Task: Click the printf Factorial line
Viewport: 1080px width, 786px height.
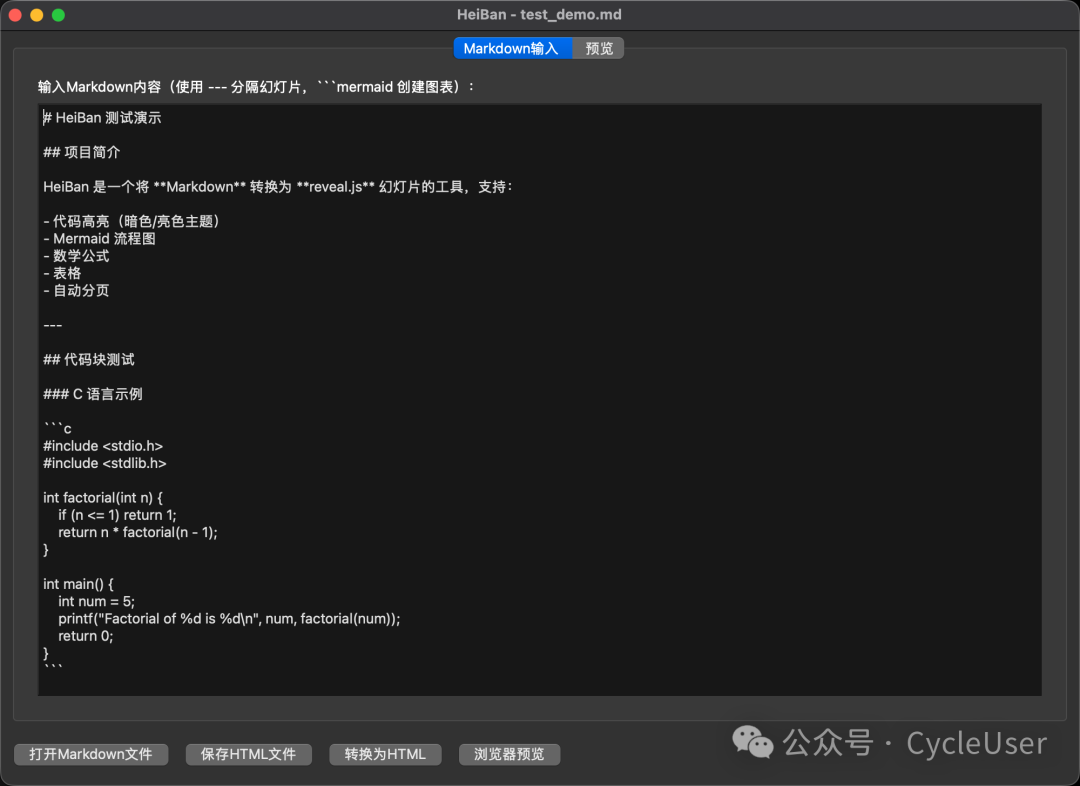Action: coord(229,619)
